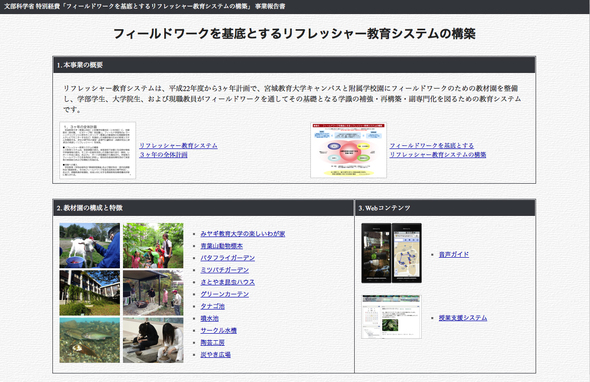Open the 噴水池 link

tap(210, 318)
